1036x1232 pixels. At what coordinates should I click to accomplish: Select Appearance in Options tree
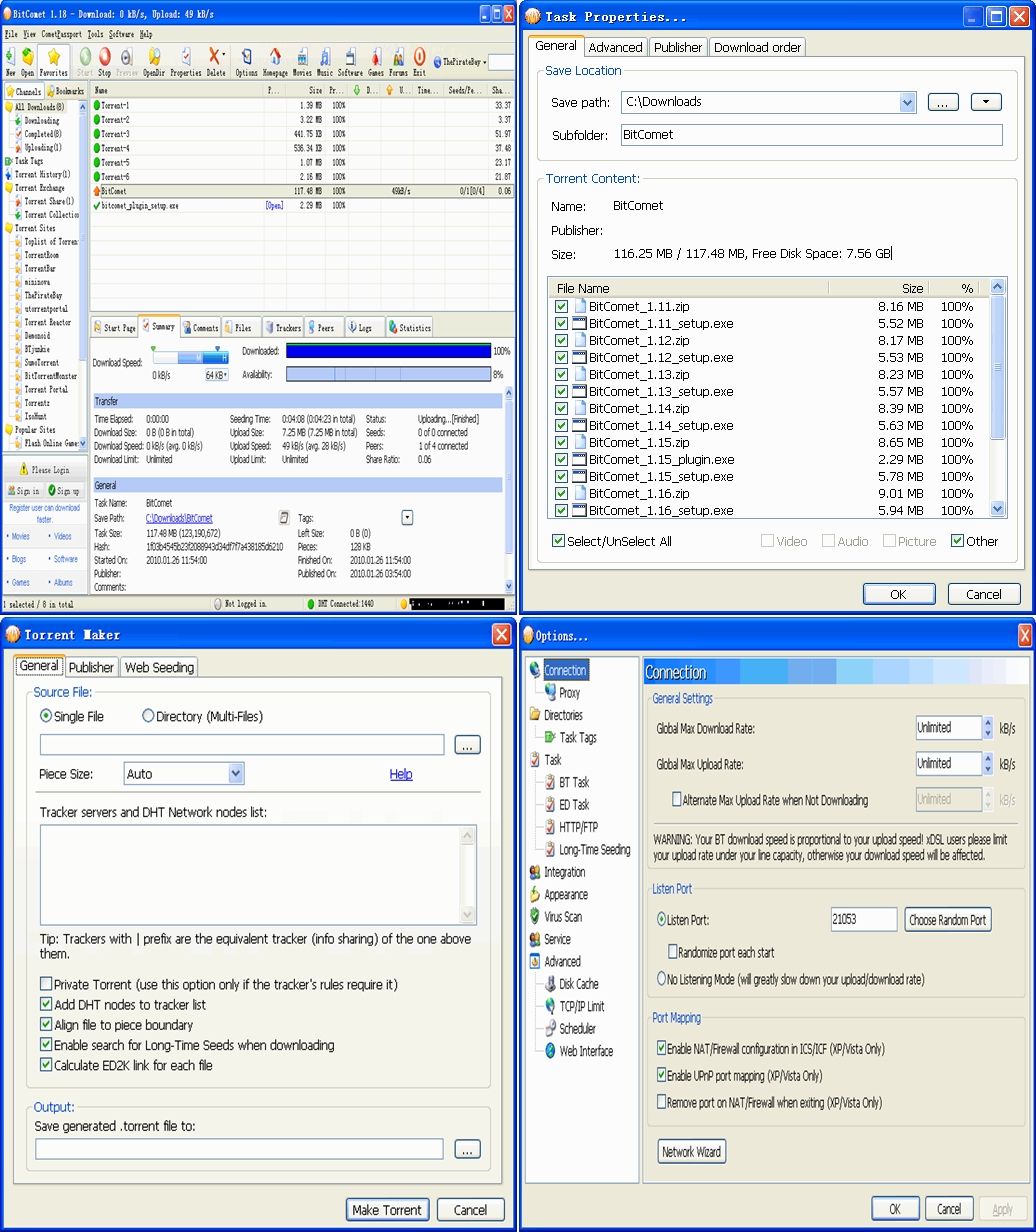point(557,895)
